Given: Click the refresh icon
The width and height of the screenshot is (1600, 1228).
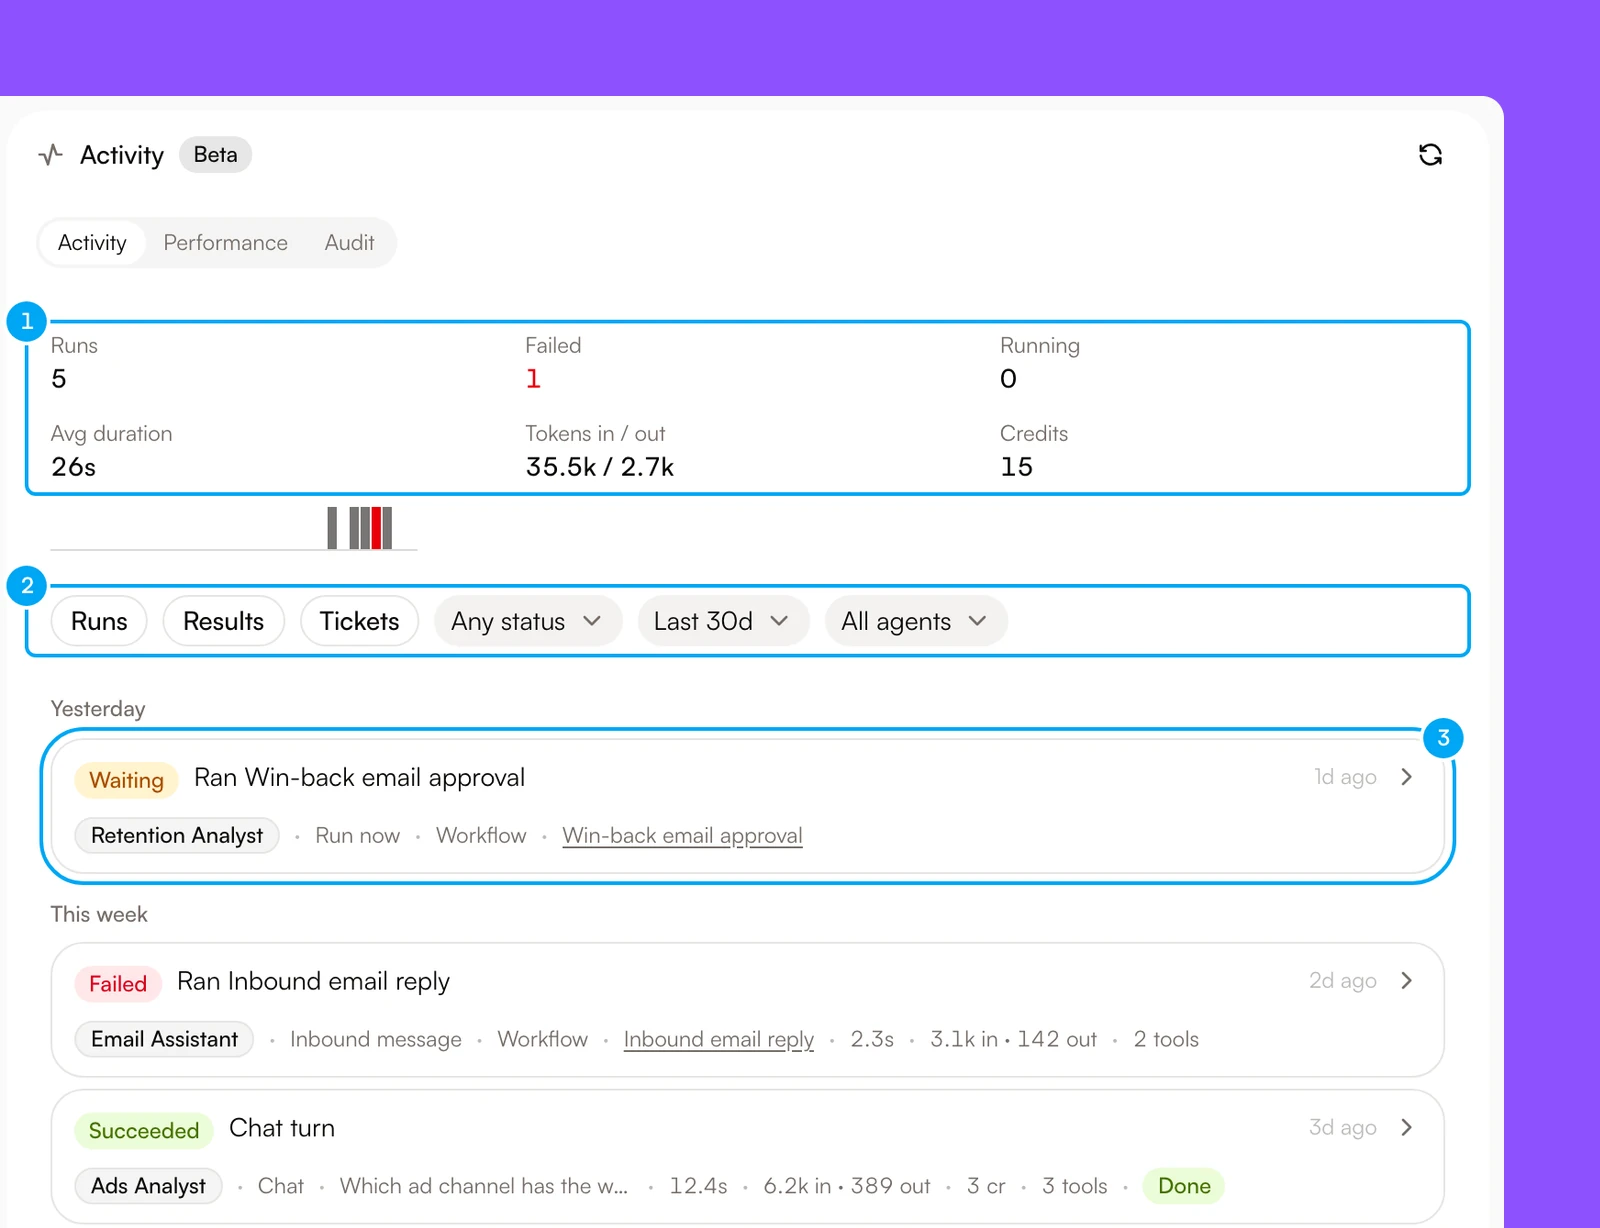Looking at the screenshot, I should (1430, 155).
